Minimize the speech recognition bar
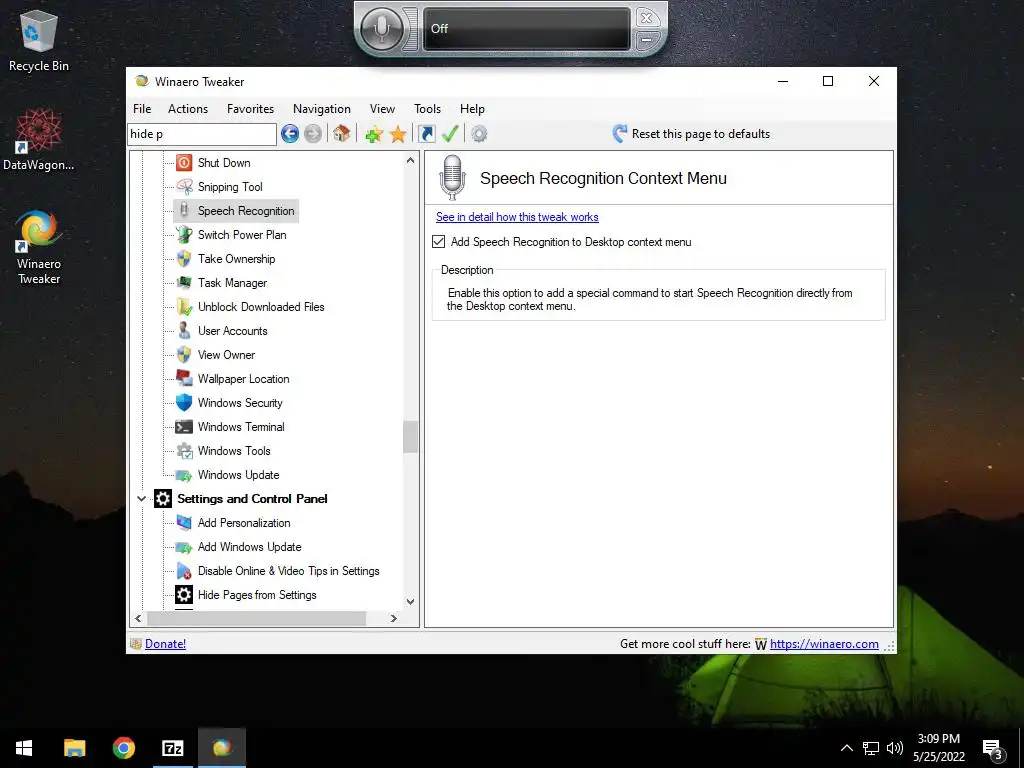1024x768 pixels. [x=647, y=40]
